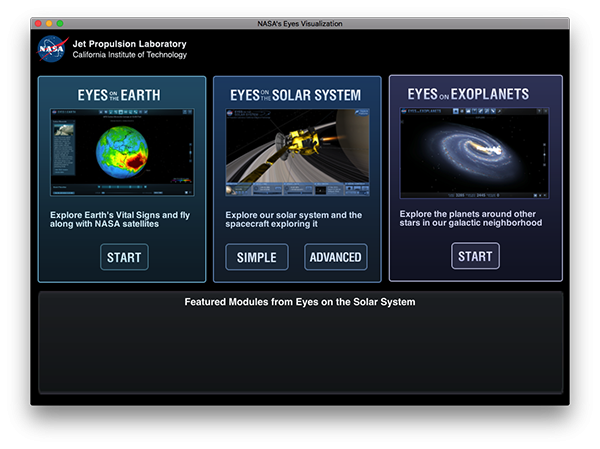600x449 pixels.
Task: Close the NASA's Eyes Visualization window
Action: (x=38, y=23)
